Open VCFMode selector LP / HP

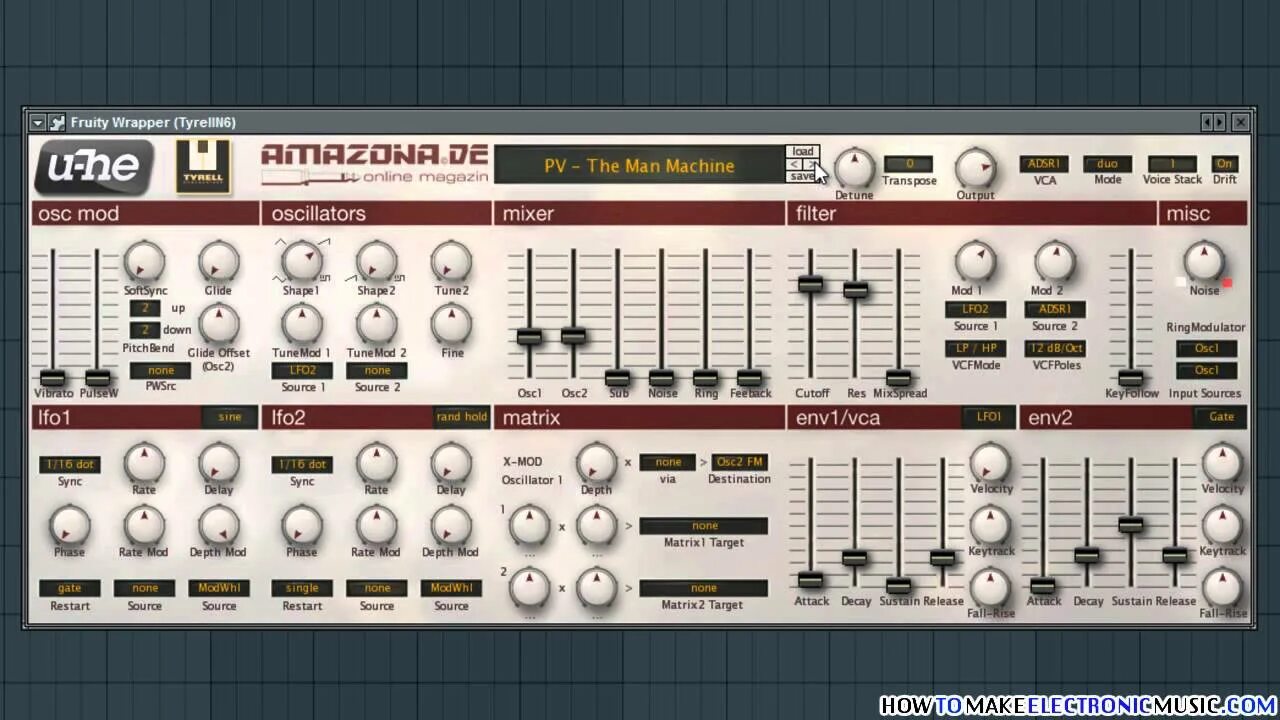pos(975,349)
